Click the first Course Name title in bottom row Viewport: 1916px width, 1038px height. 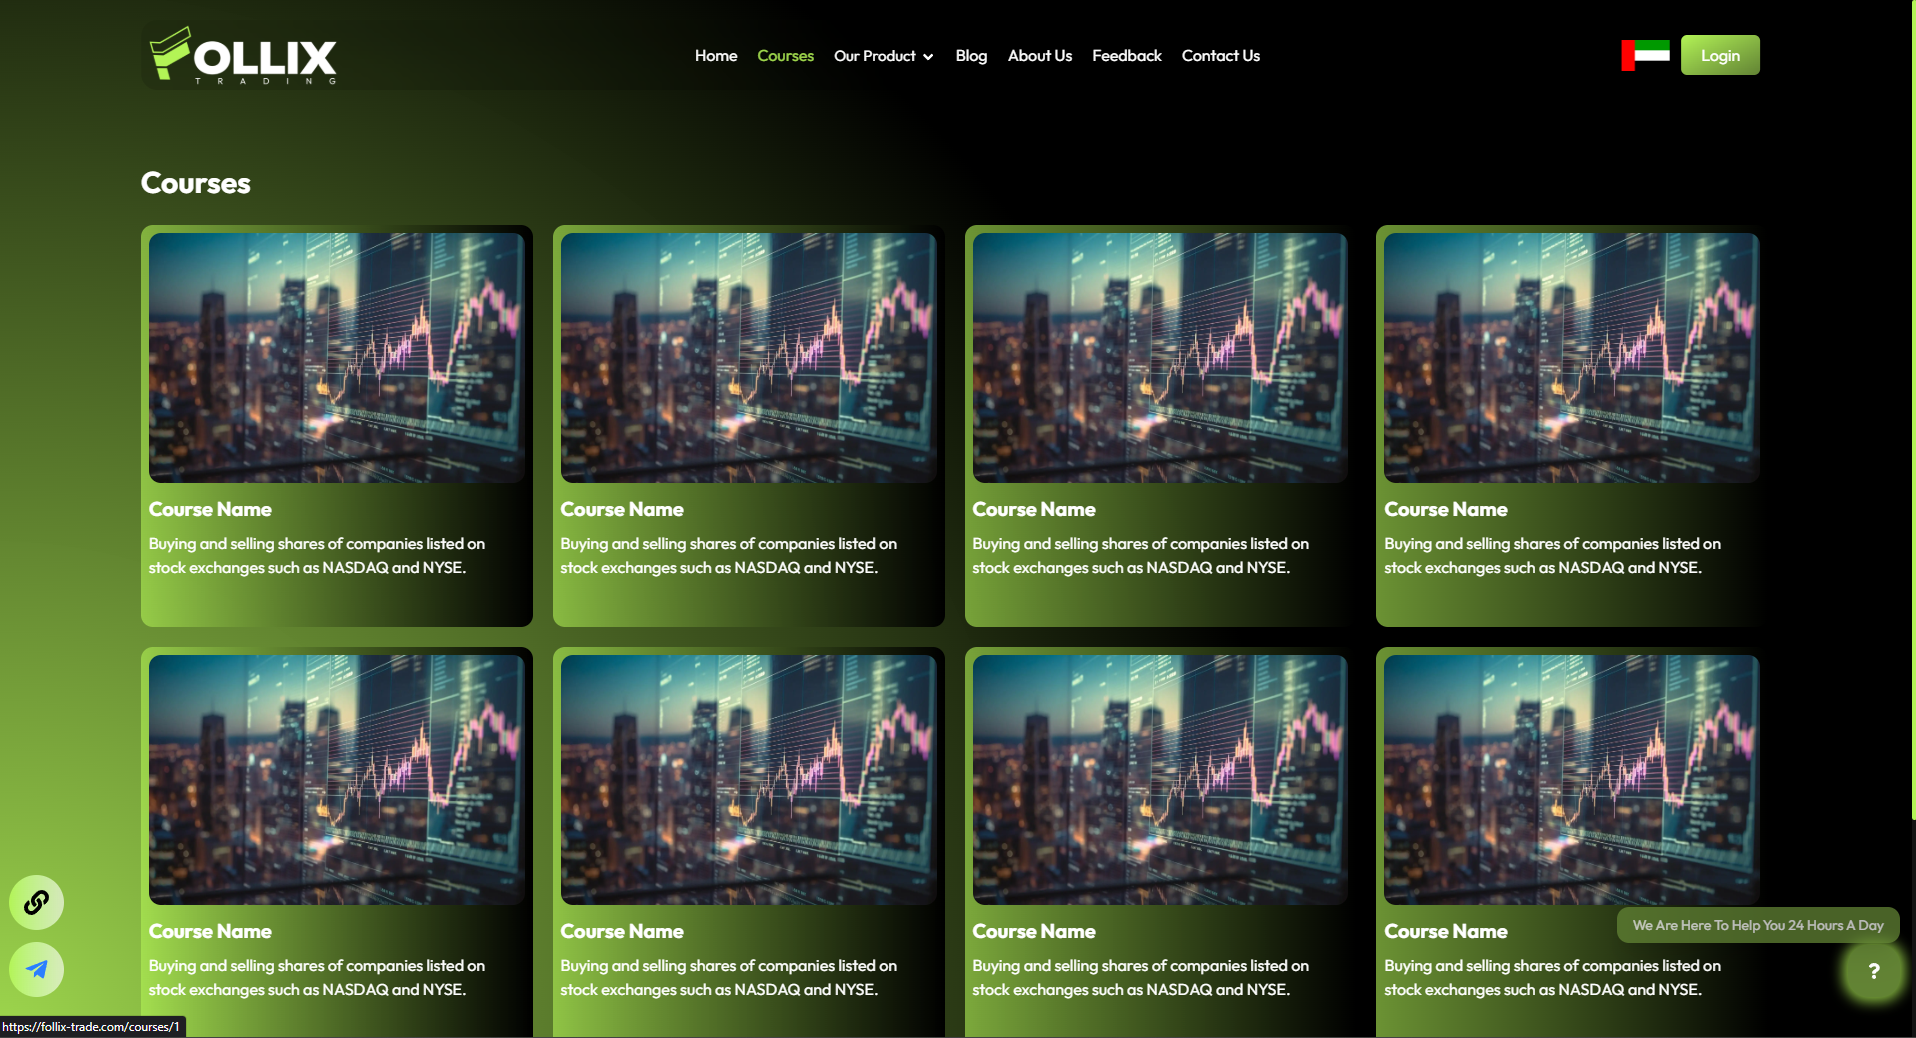(210, 931)
